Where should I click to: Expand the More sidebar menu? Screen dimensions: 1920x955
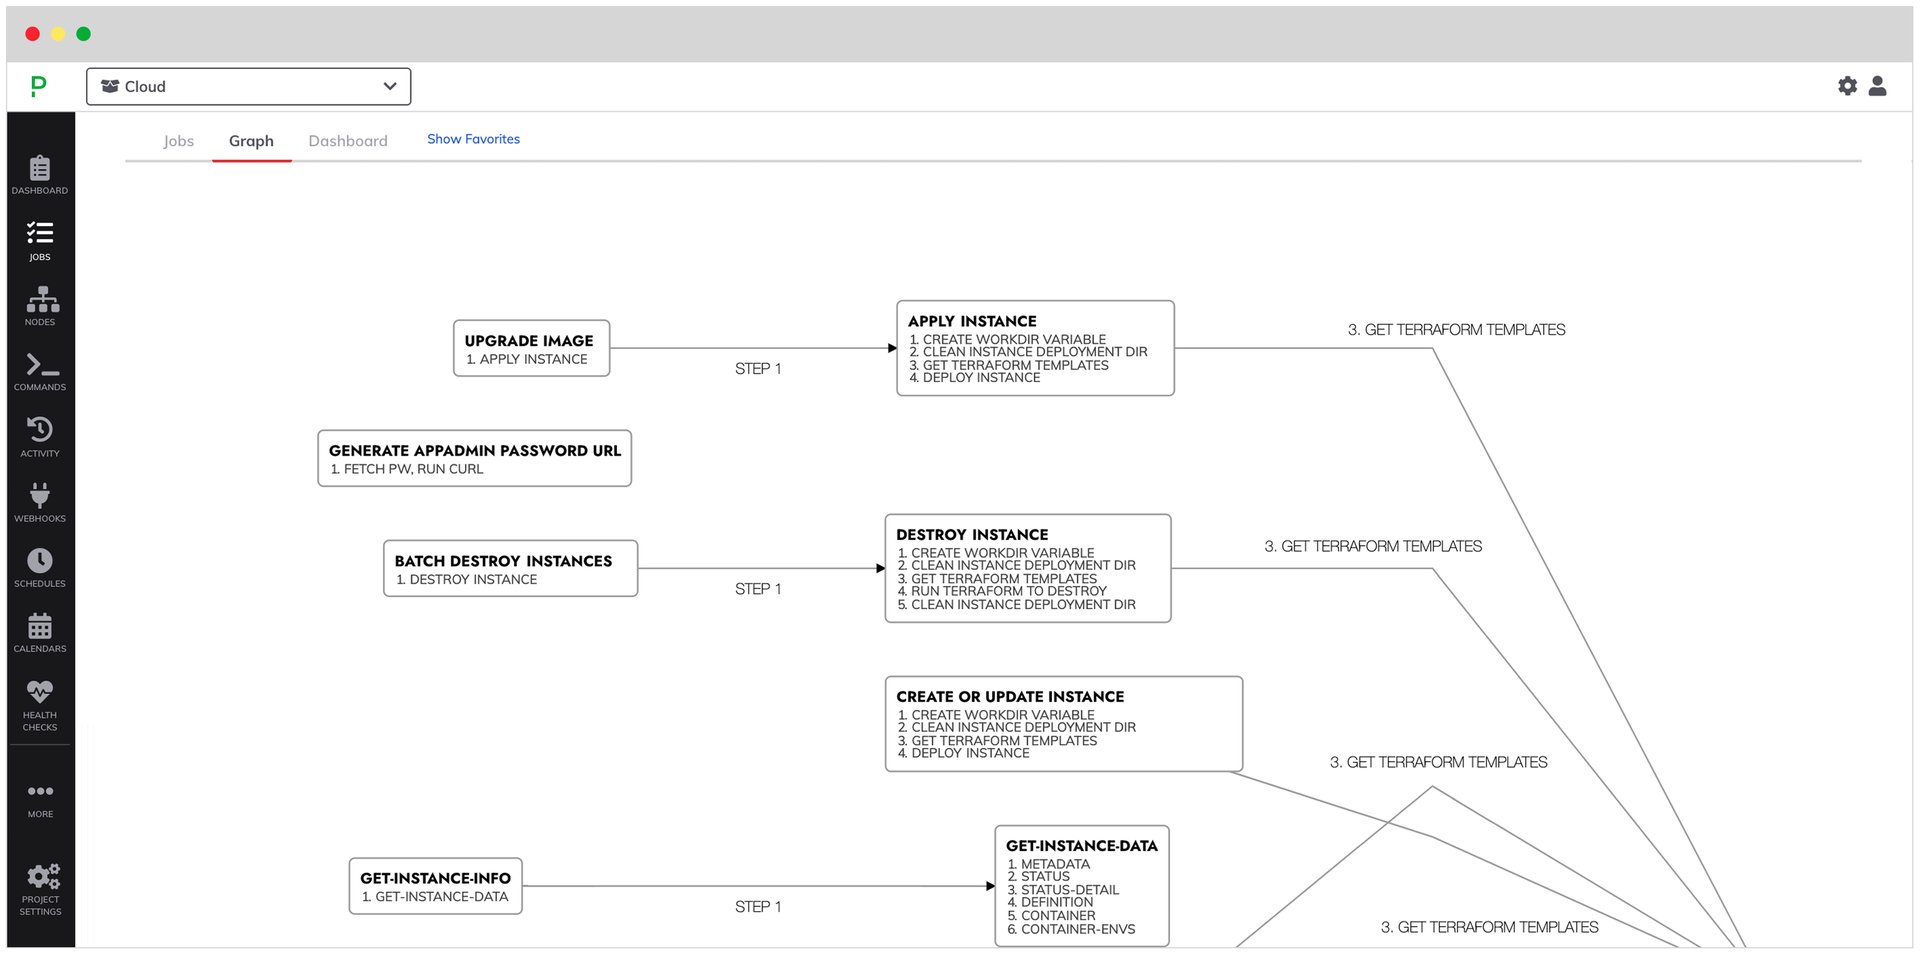(40, 795)
